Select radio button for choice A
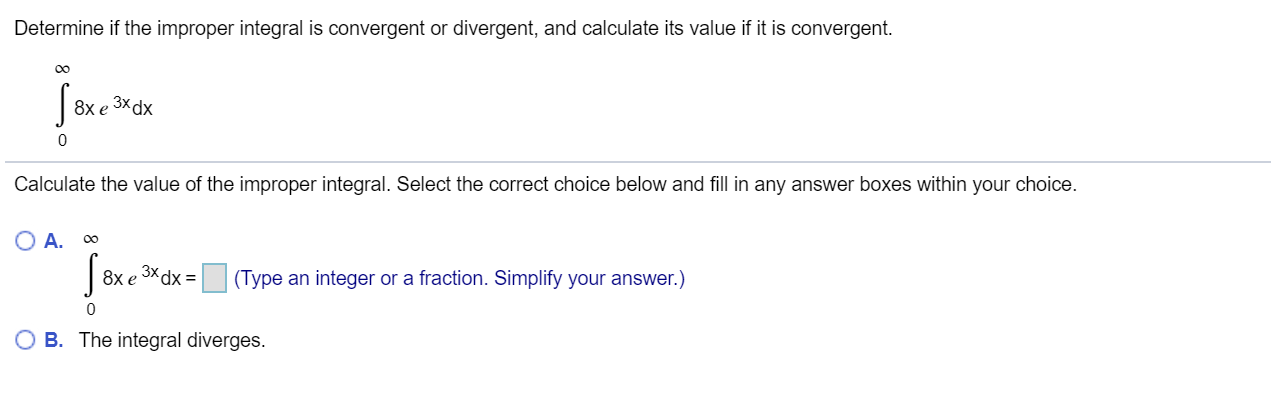The height and width of the screenshot is (412, 1271). (x=26, y=240)
